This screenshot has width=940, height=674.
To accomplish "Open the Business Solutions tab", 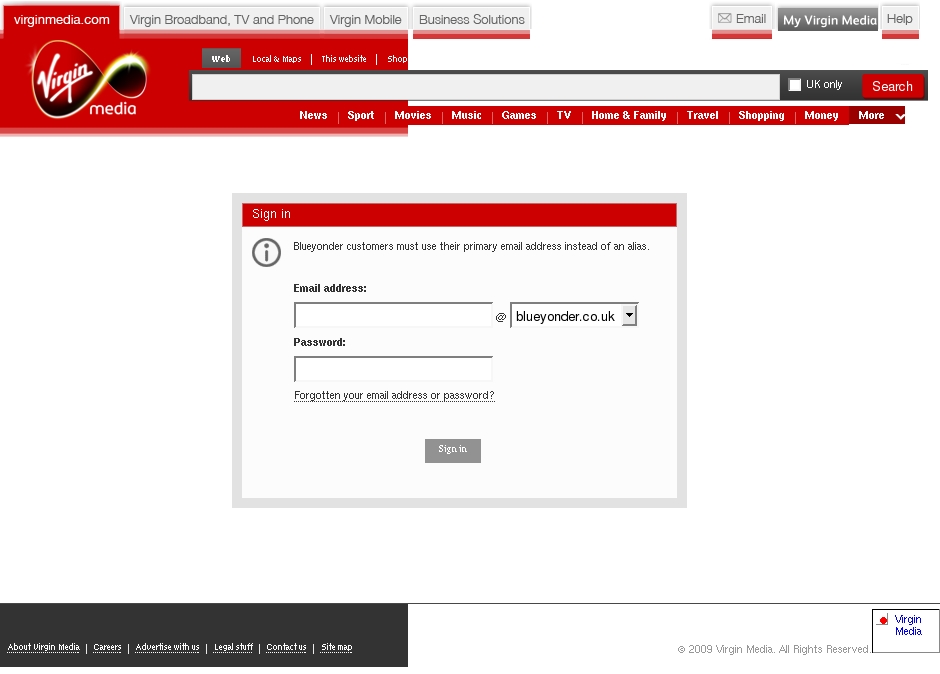I will (x=472, y=20).
